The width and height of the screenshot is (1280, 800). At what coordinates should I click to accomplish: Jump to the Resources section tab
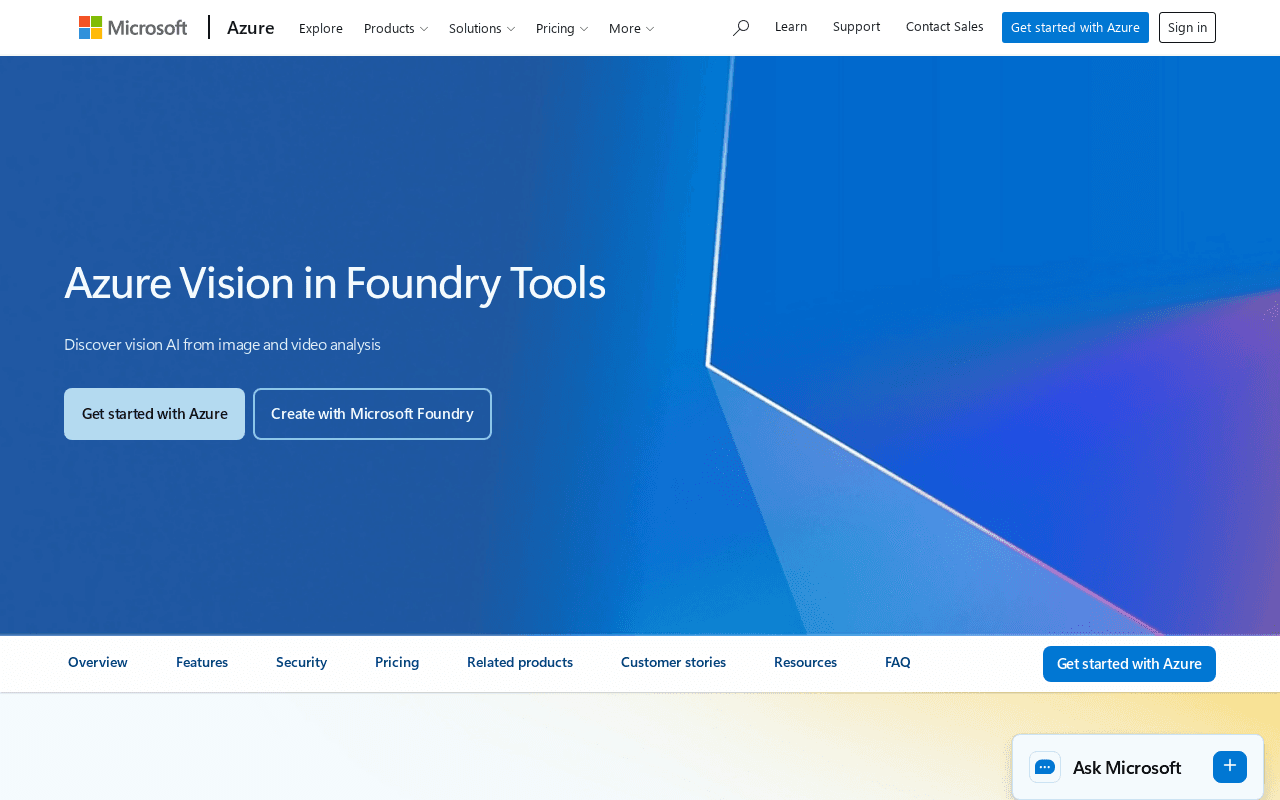tap(805, 662)
